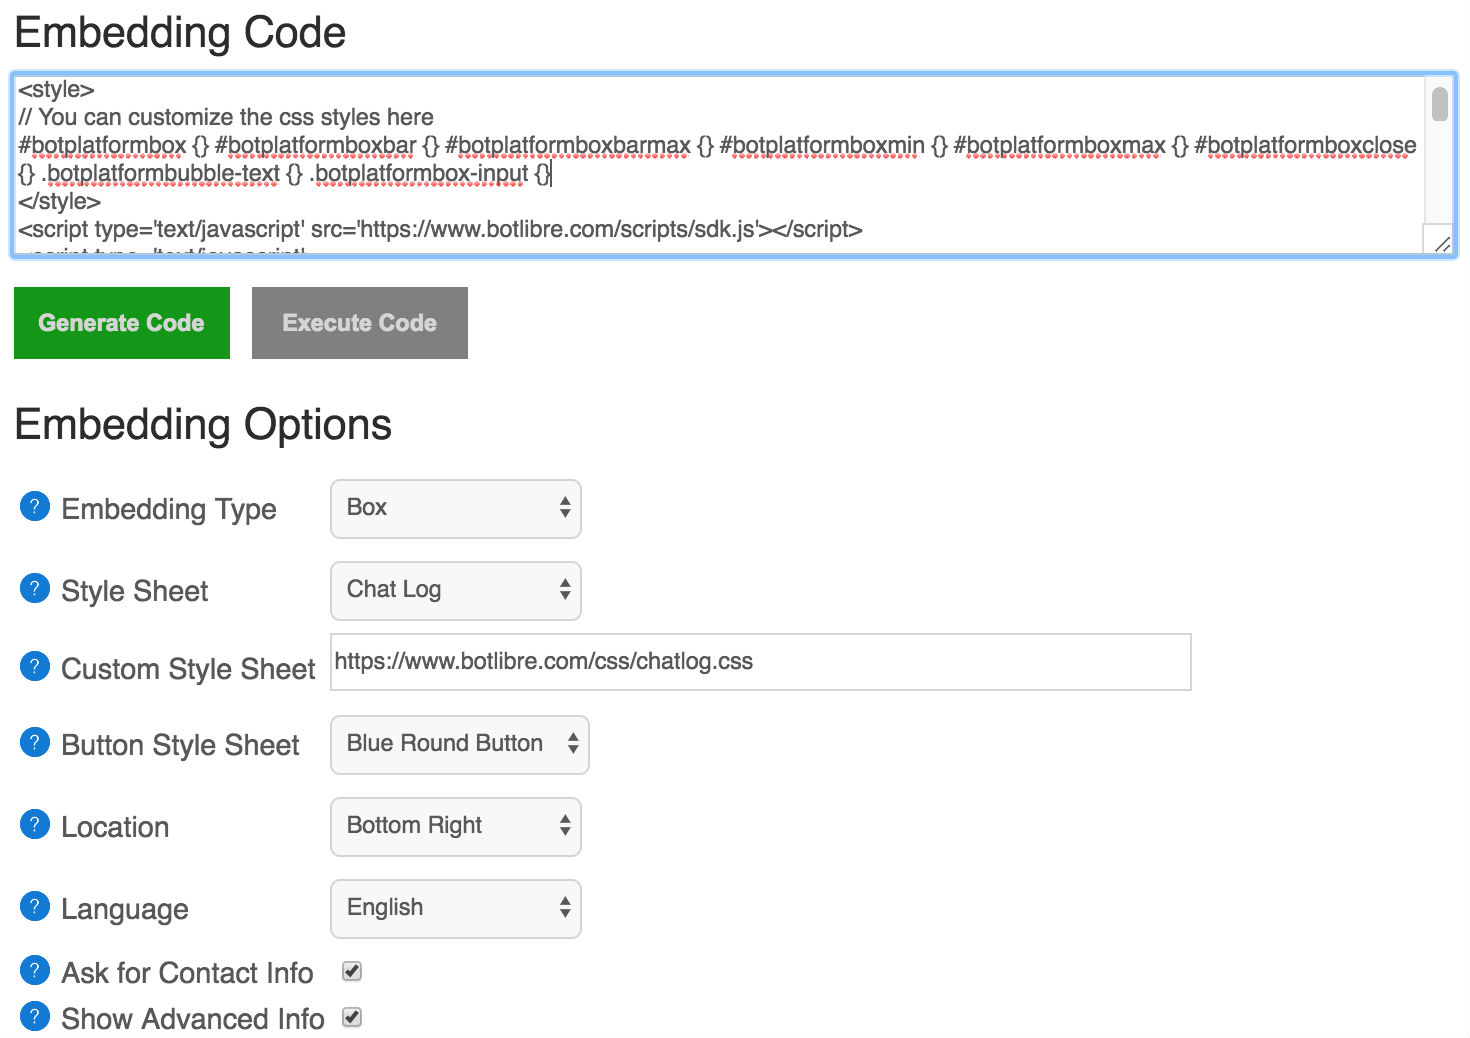The image size is (1470, 1038).
Task: Click the Embedding Type label
Action: [x=169, y=509]
